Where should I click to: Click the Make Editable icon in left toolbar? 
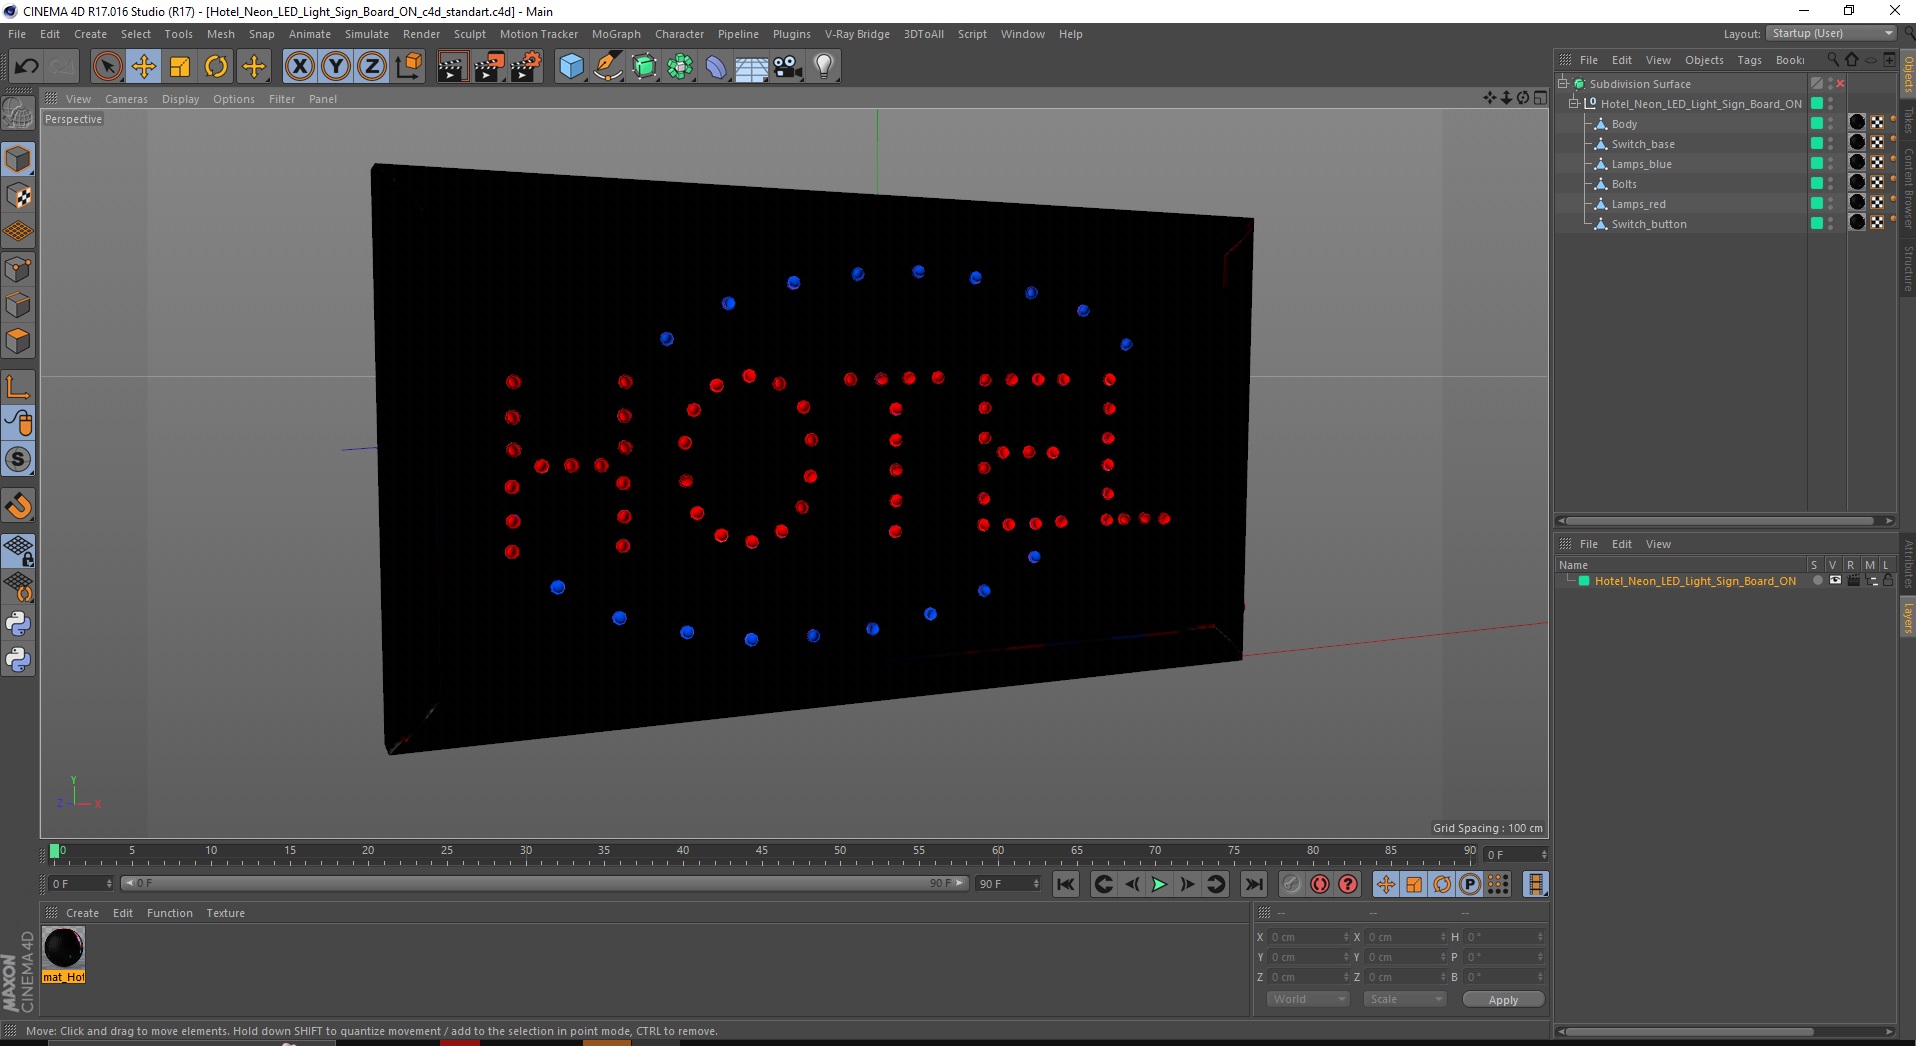[18, 114]
